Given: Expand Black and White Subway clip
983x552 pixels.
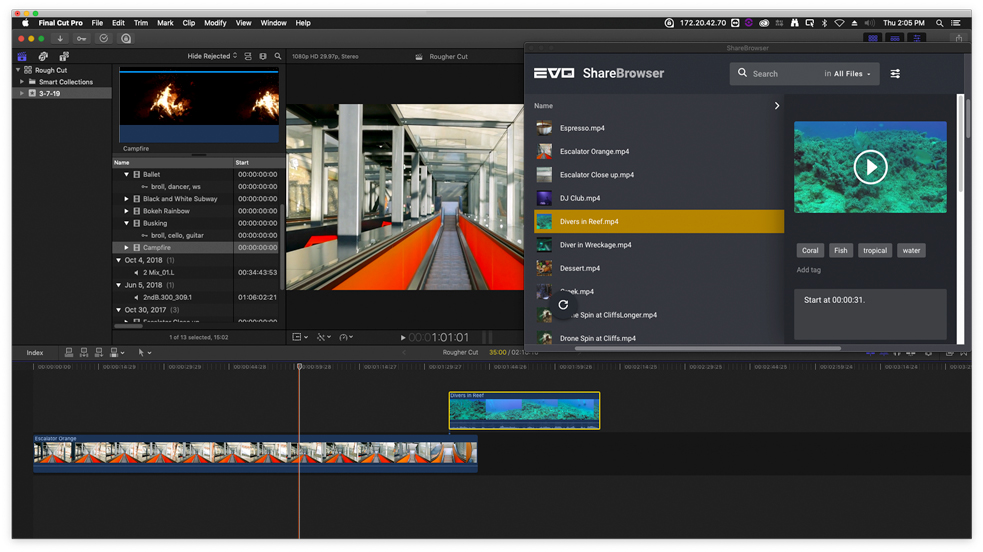Looking at the screenshot, I should tap(126, 199).
